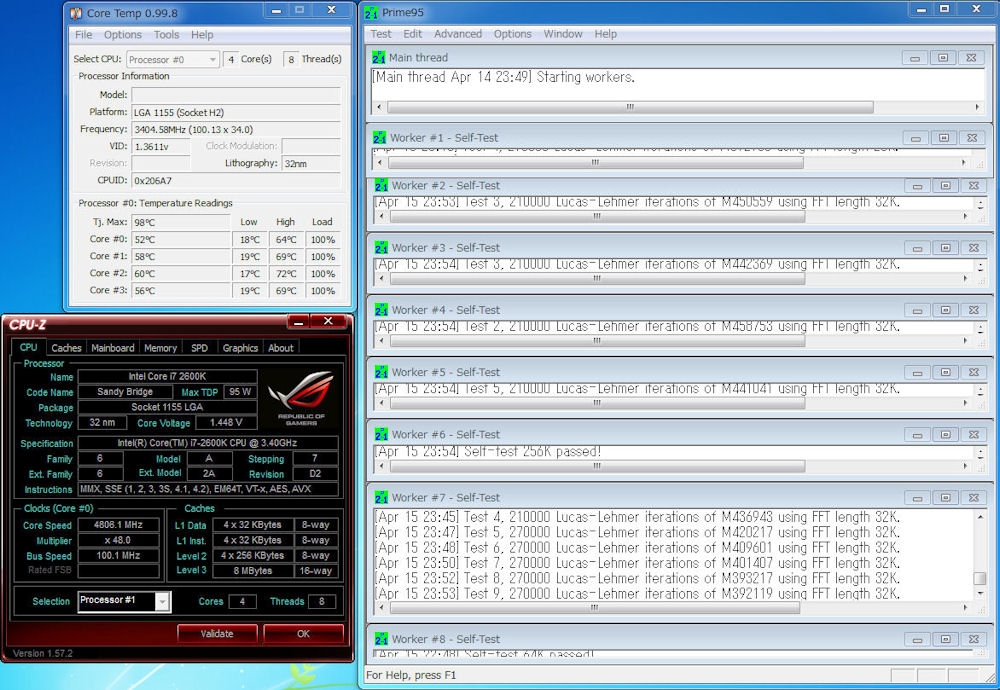Switch to the CPU-Z Mainboard tab
Viewport: 1000px width, 690px height.
point(113,348)
